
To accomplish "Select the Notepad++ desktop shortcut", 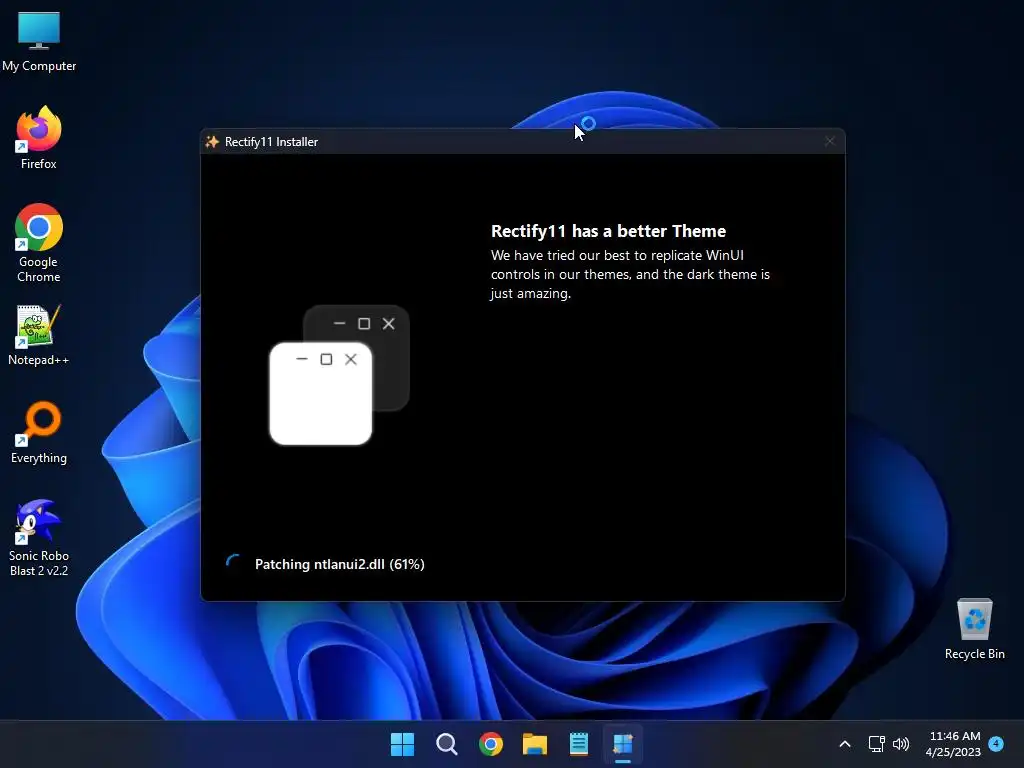I will coord(39,334).
